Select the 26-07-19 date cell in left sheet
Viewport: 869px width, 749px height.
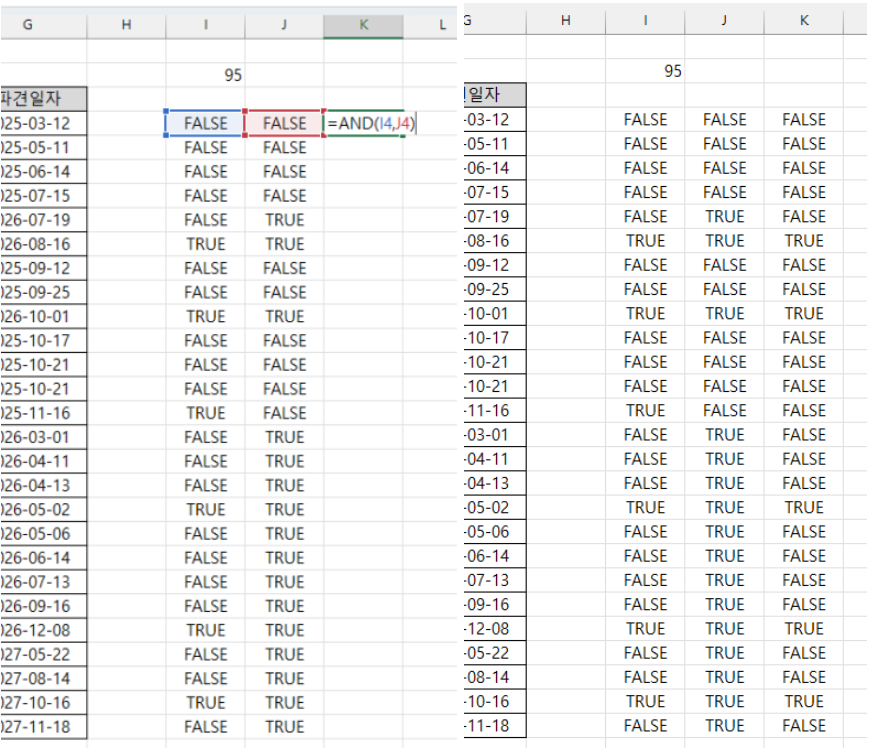click(x=43, y=220)
